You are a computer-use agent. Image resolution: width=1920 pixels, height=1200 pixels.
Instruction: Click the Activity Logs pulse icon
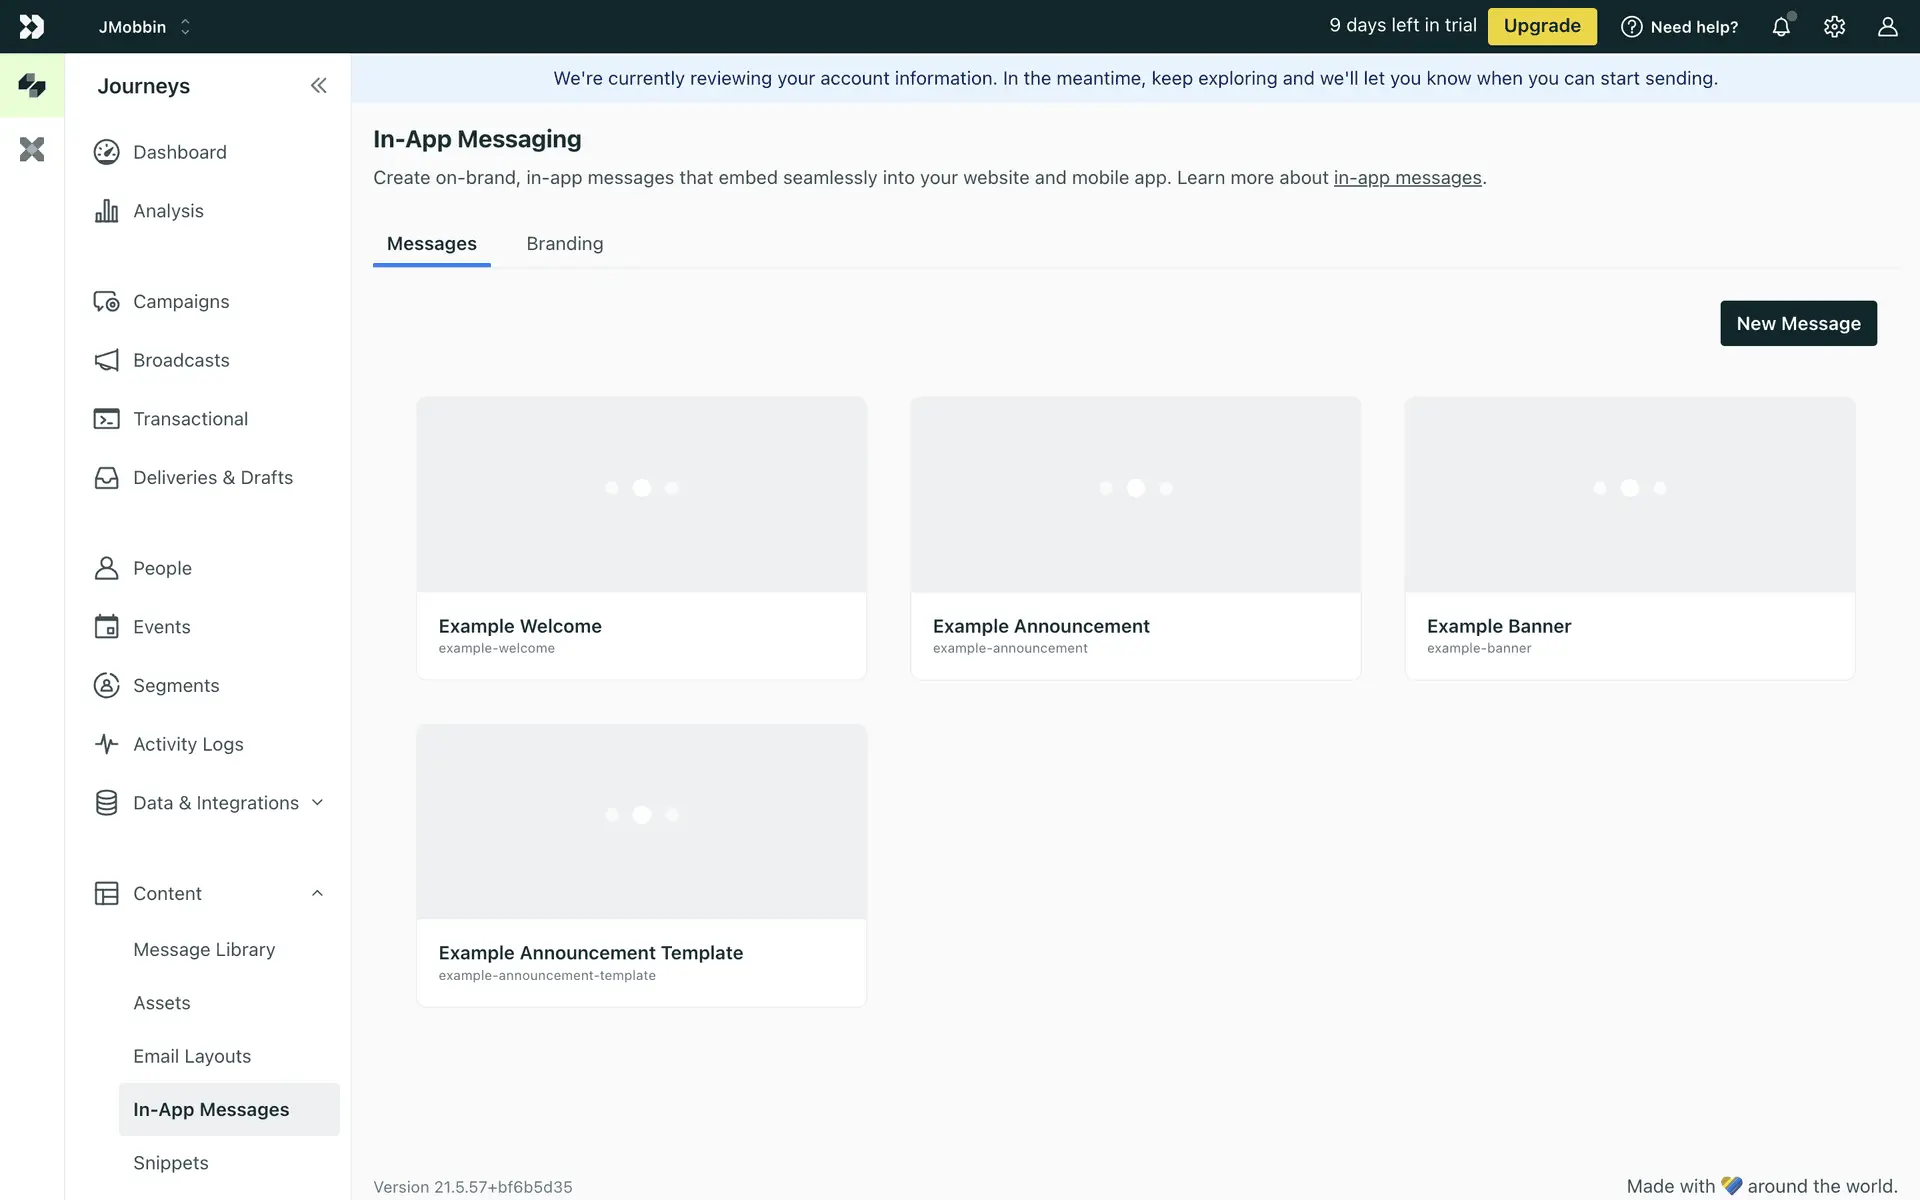[x=107, y=744]
